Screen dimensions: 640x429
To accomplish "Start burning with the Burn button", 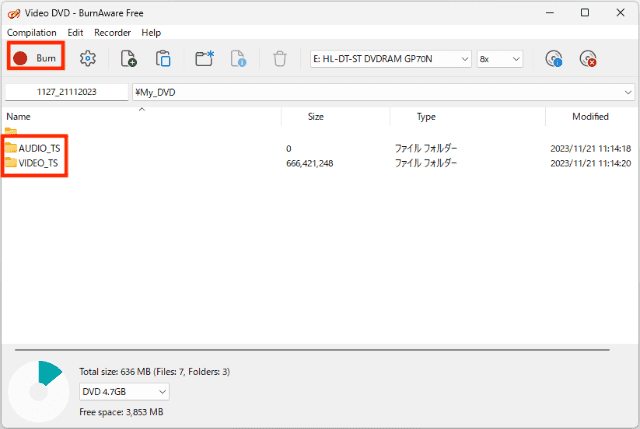I will pyautogui.click(x=36, y=58).
